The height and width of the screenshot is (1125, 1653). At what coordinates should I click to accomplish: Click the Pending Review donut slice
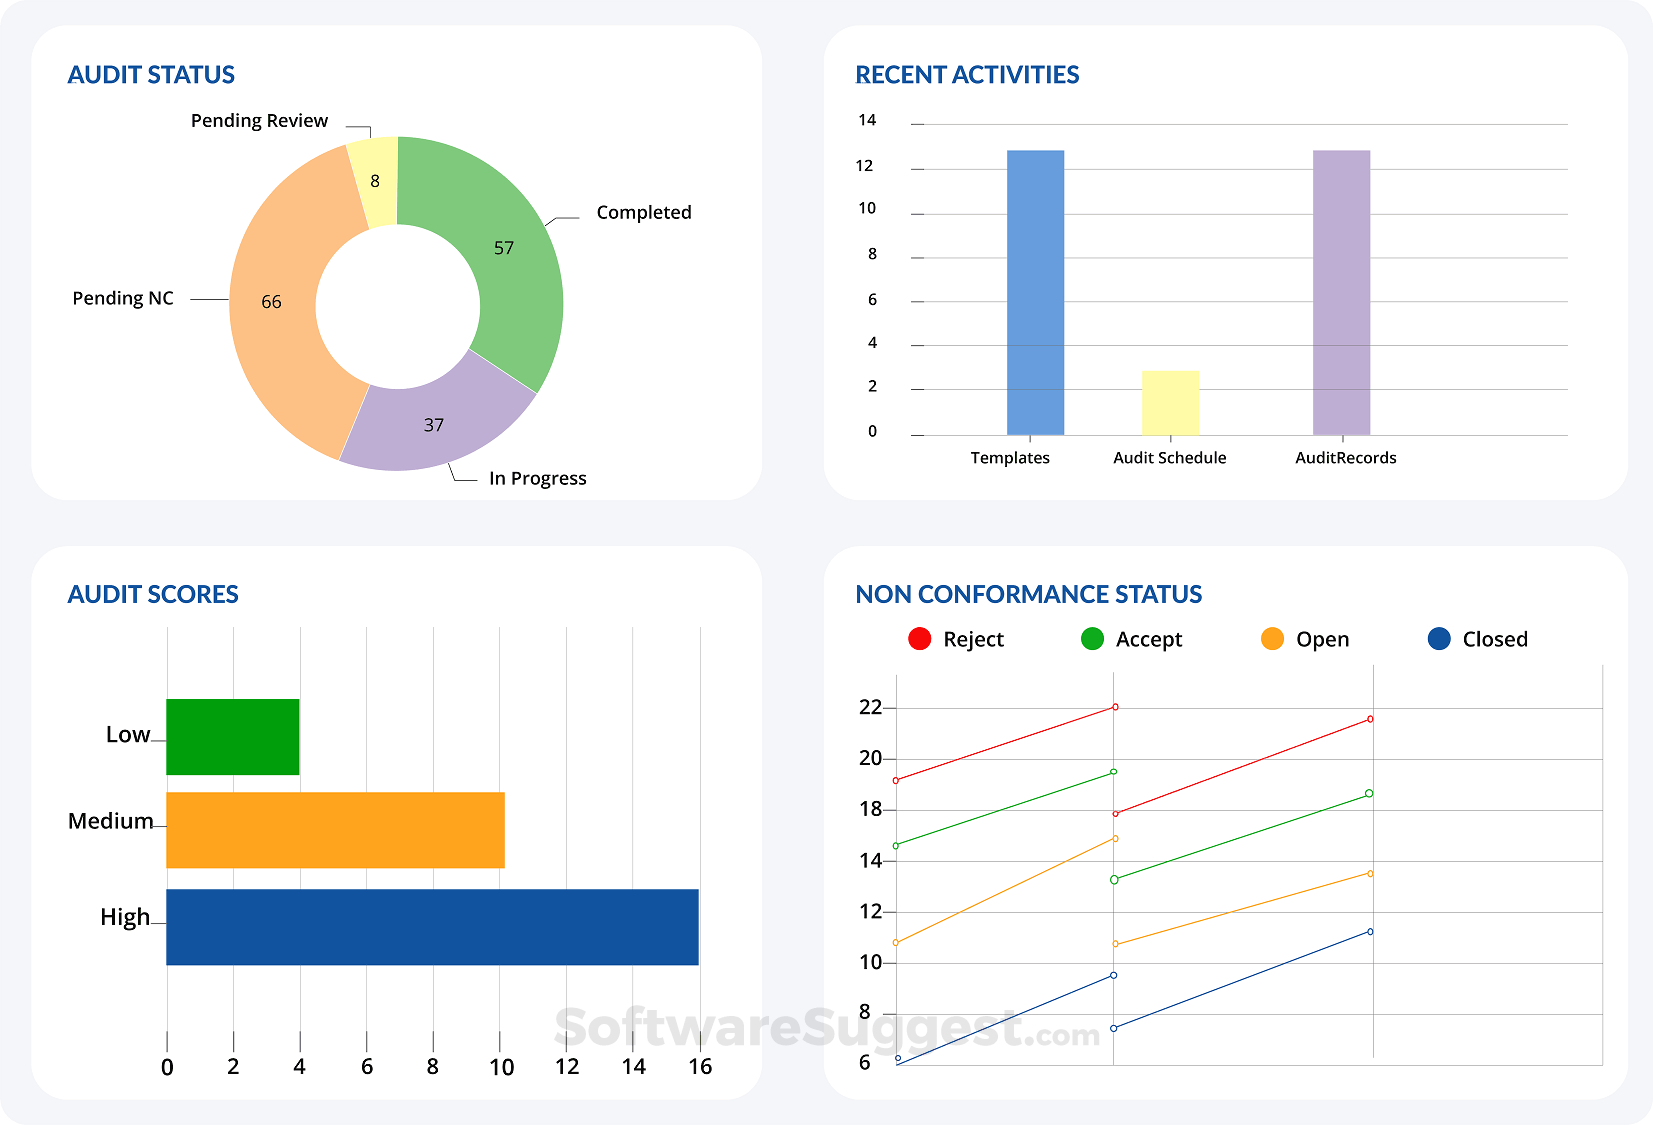(x=374, y=181)
